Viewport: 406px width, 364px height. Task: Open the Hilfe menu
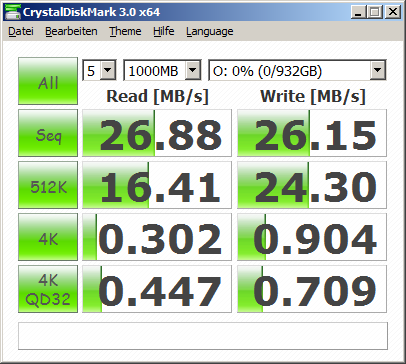[163, 31]
